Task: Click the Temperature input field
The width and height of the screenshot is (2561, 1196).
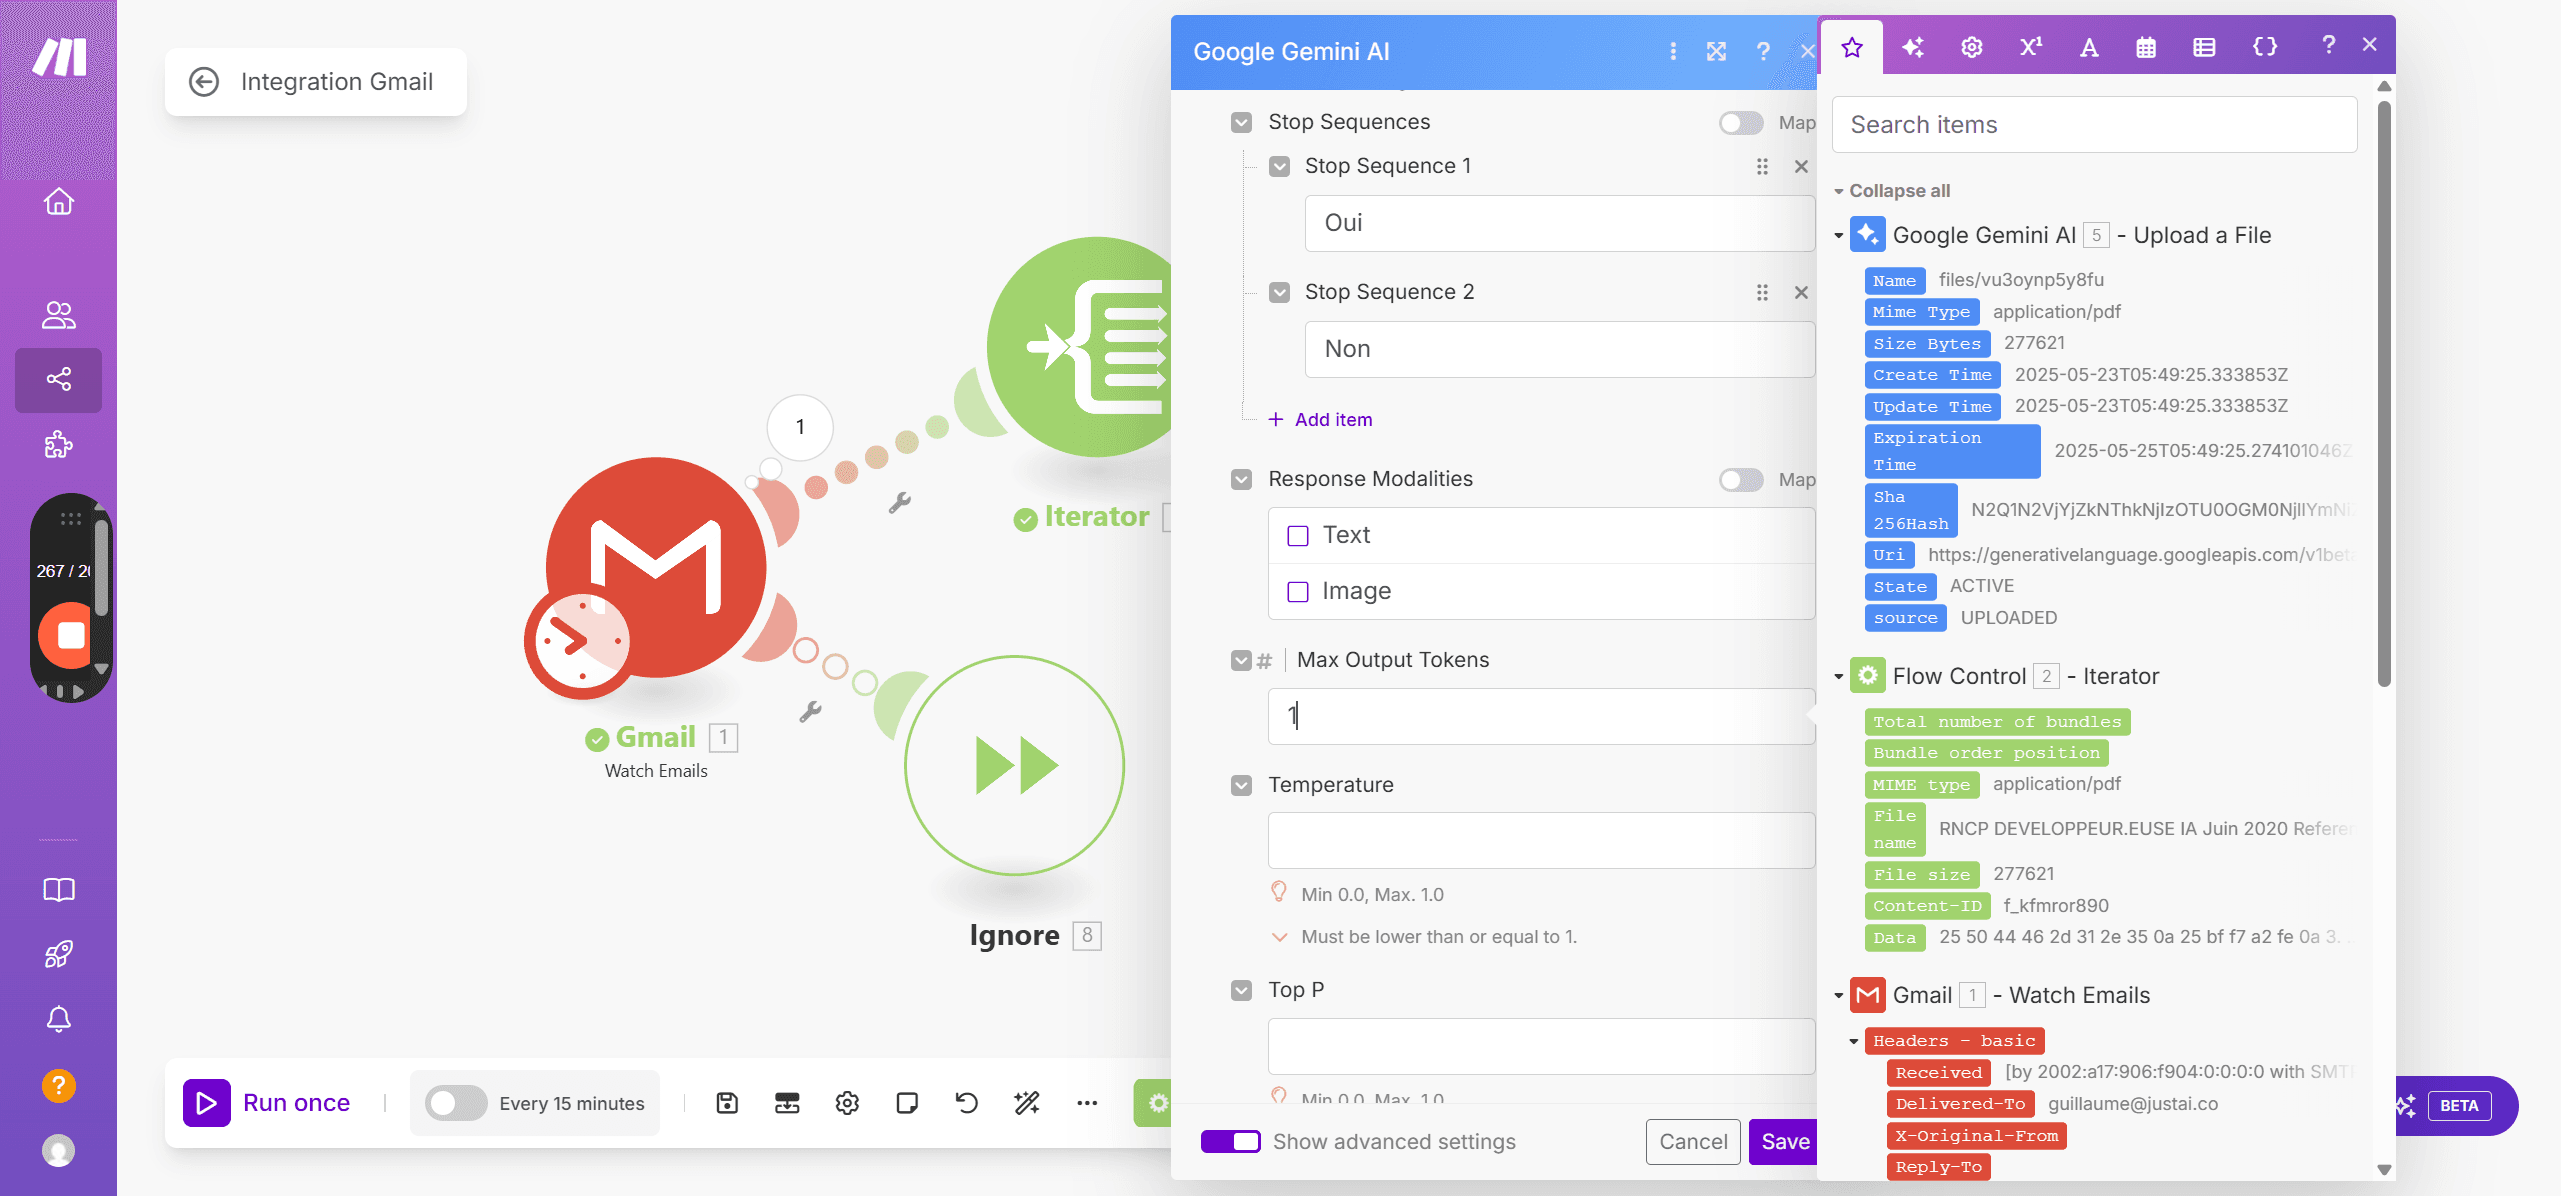Action: point(1541,841)
